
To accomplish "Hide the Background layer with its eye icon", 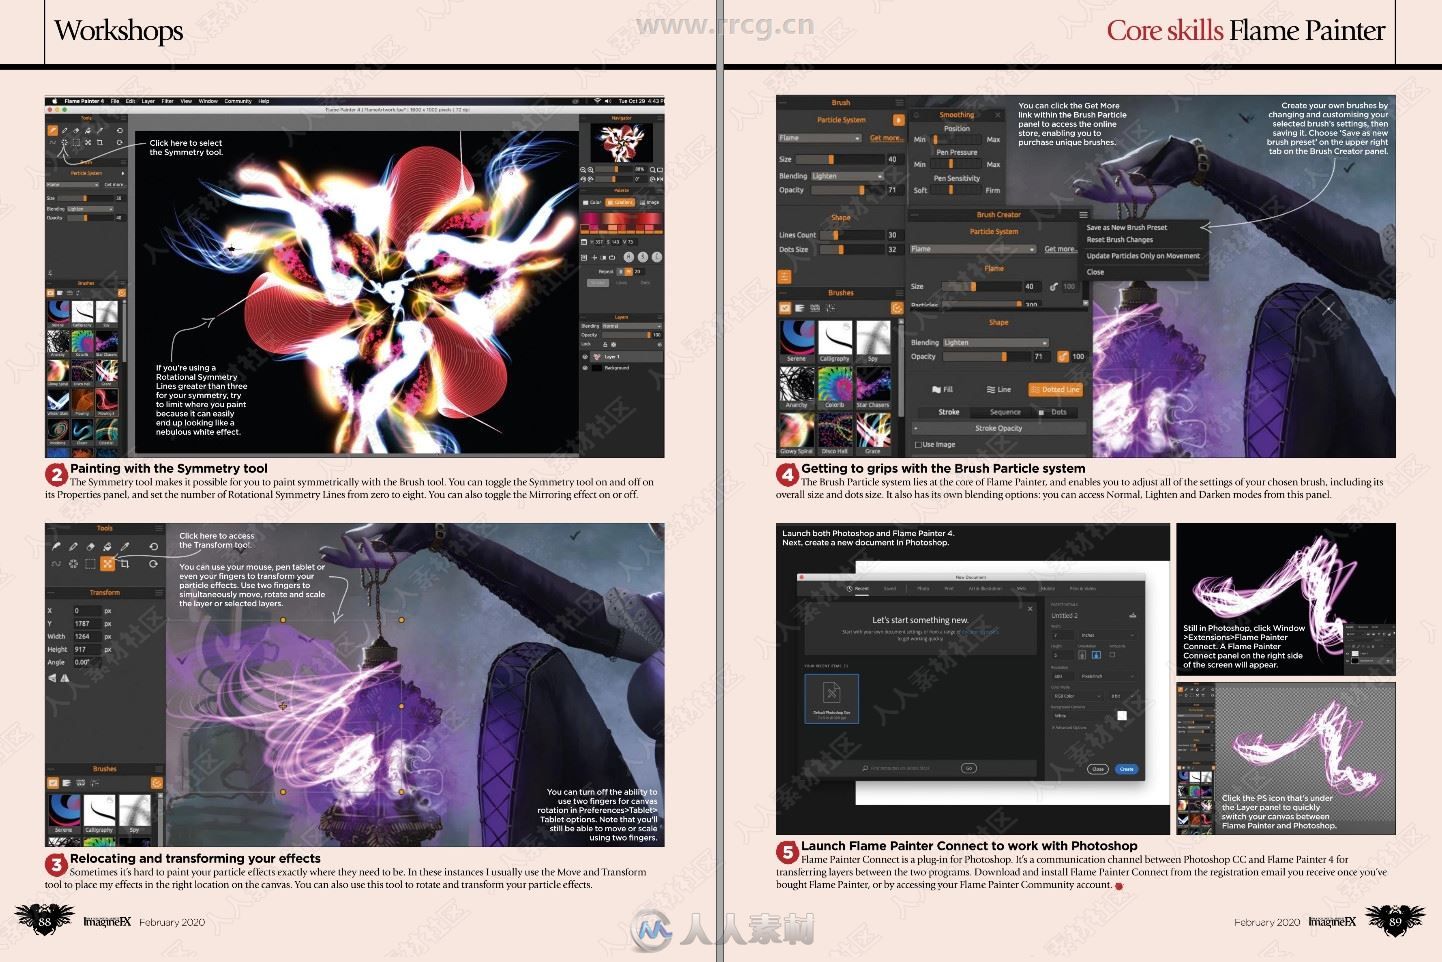I will [585, 368].
